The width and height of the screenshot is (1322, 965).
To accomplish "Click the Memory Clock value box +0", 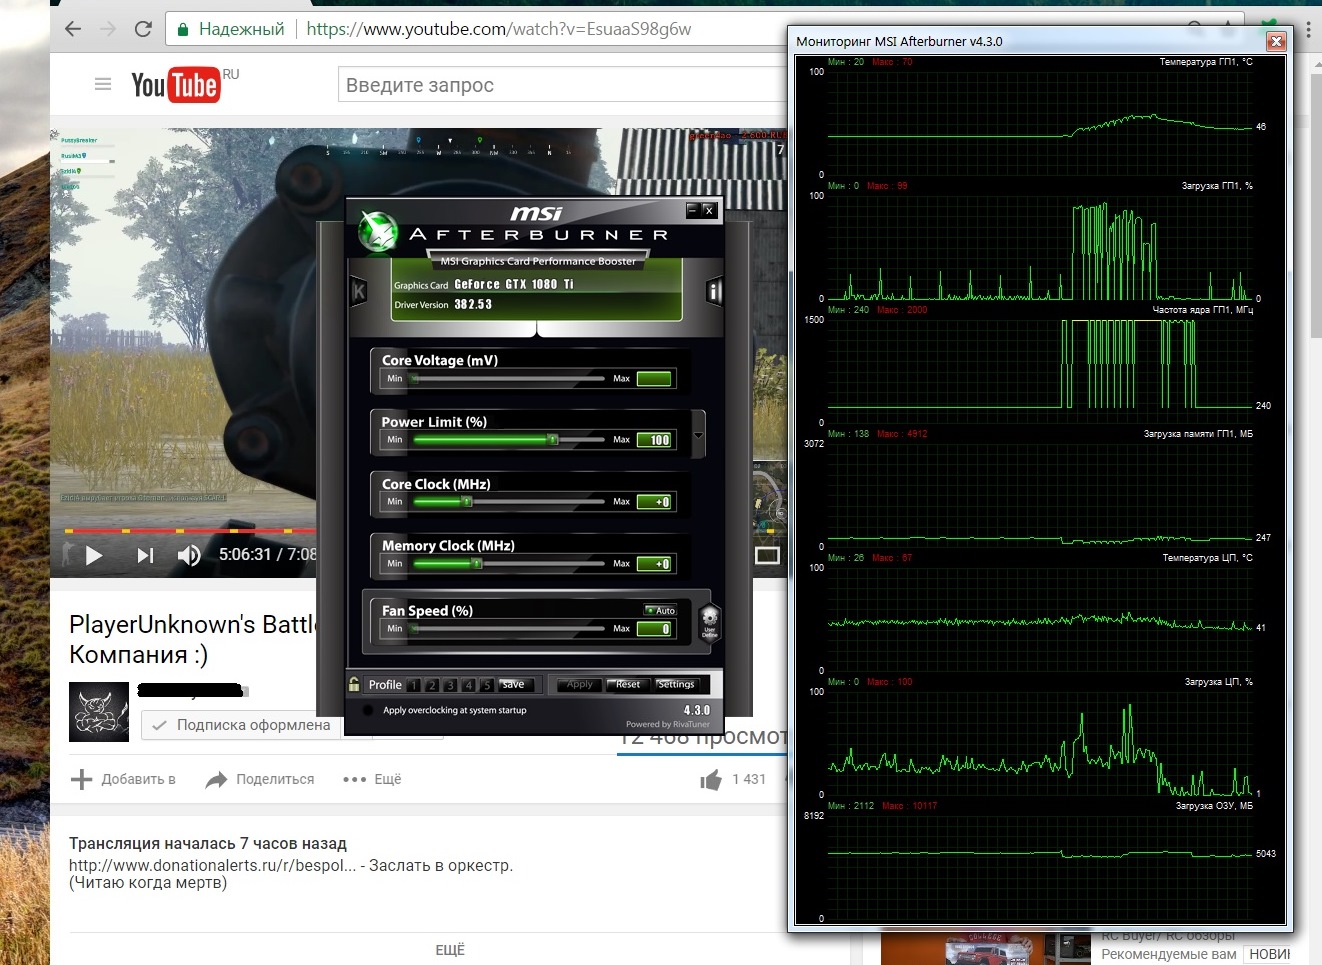I will (655, 564).
